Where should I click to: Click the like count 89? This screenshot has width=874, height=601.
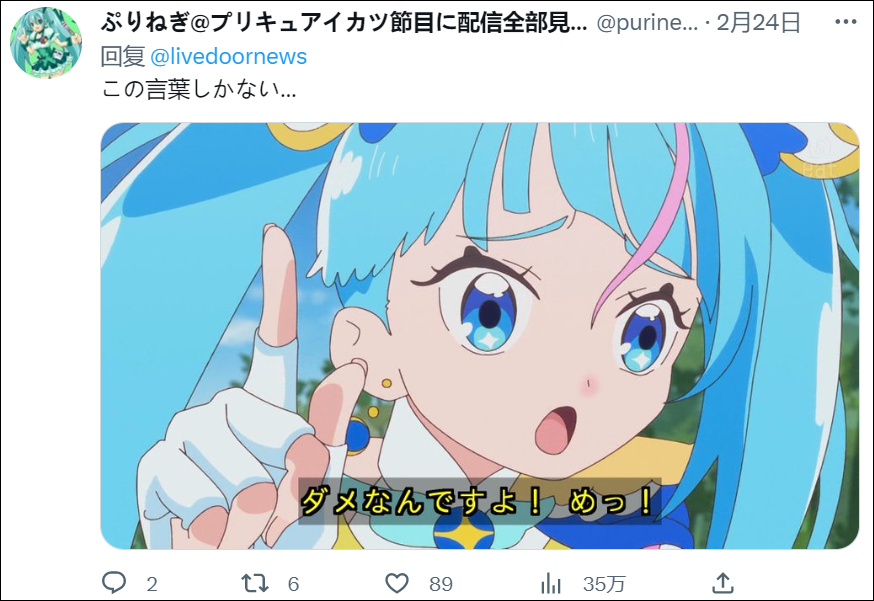click(x=441, y=584)
